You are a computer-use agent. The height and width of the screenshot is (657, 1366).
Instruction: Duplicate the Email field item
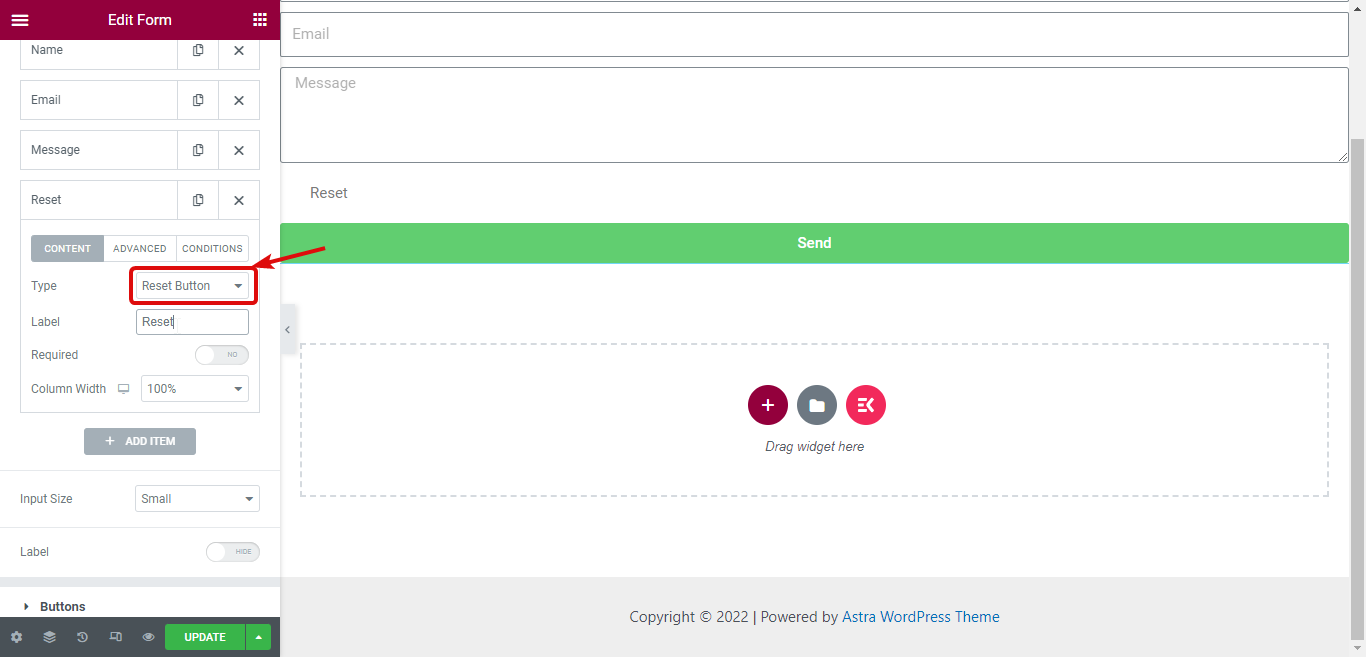198,100
